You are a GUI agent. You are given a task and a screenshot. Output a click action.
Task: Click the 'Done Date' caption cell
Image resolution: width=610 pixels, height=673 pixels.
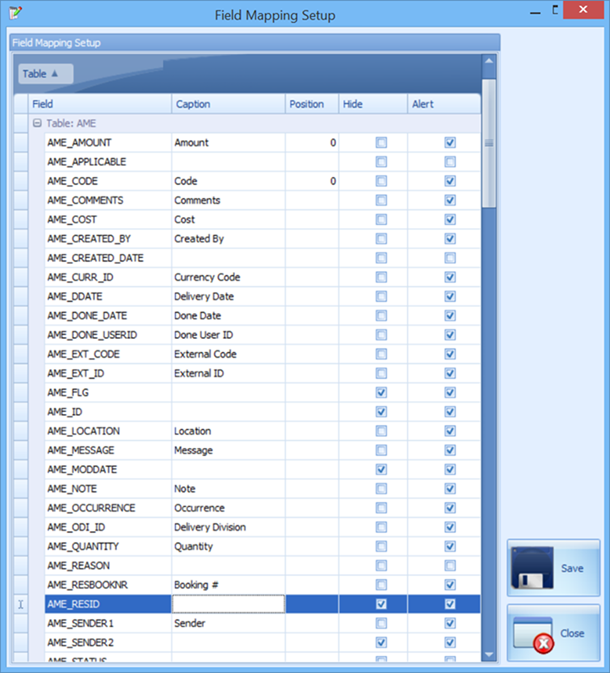click(x=228, y=315)
